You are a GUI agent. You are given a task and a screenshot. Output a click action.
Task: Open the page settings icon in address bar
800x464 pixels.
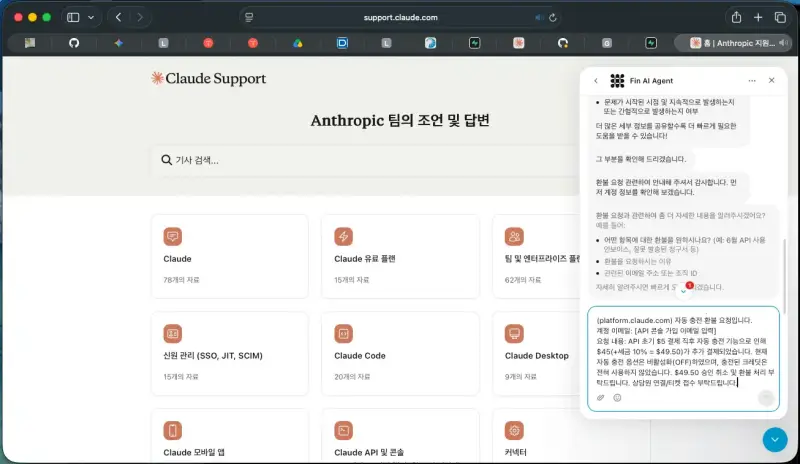pyautogui.click(x=249, y=17)
